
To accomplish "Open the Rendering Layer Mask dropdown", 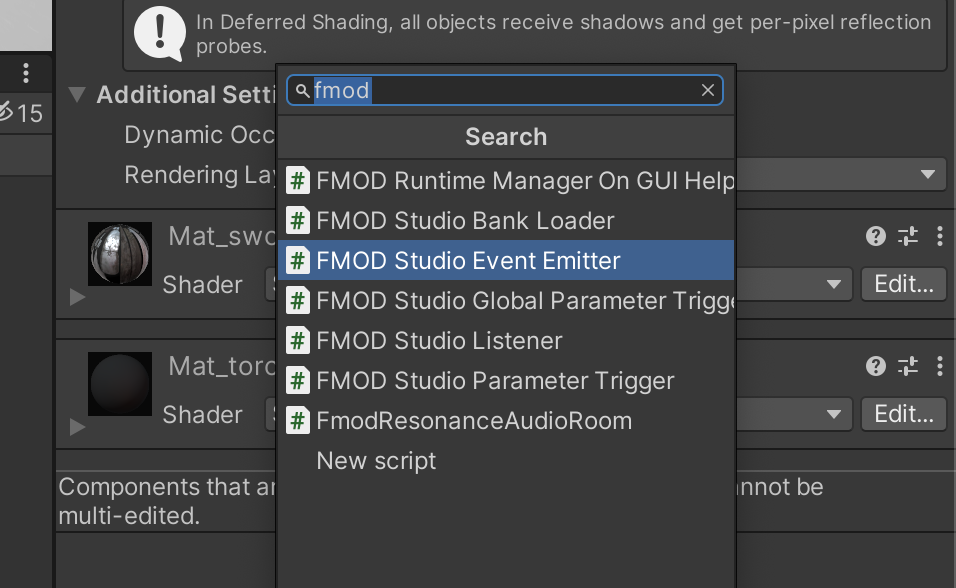I will tap(841, 174).
